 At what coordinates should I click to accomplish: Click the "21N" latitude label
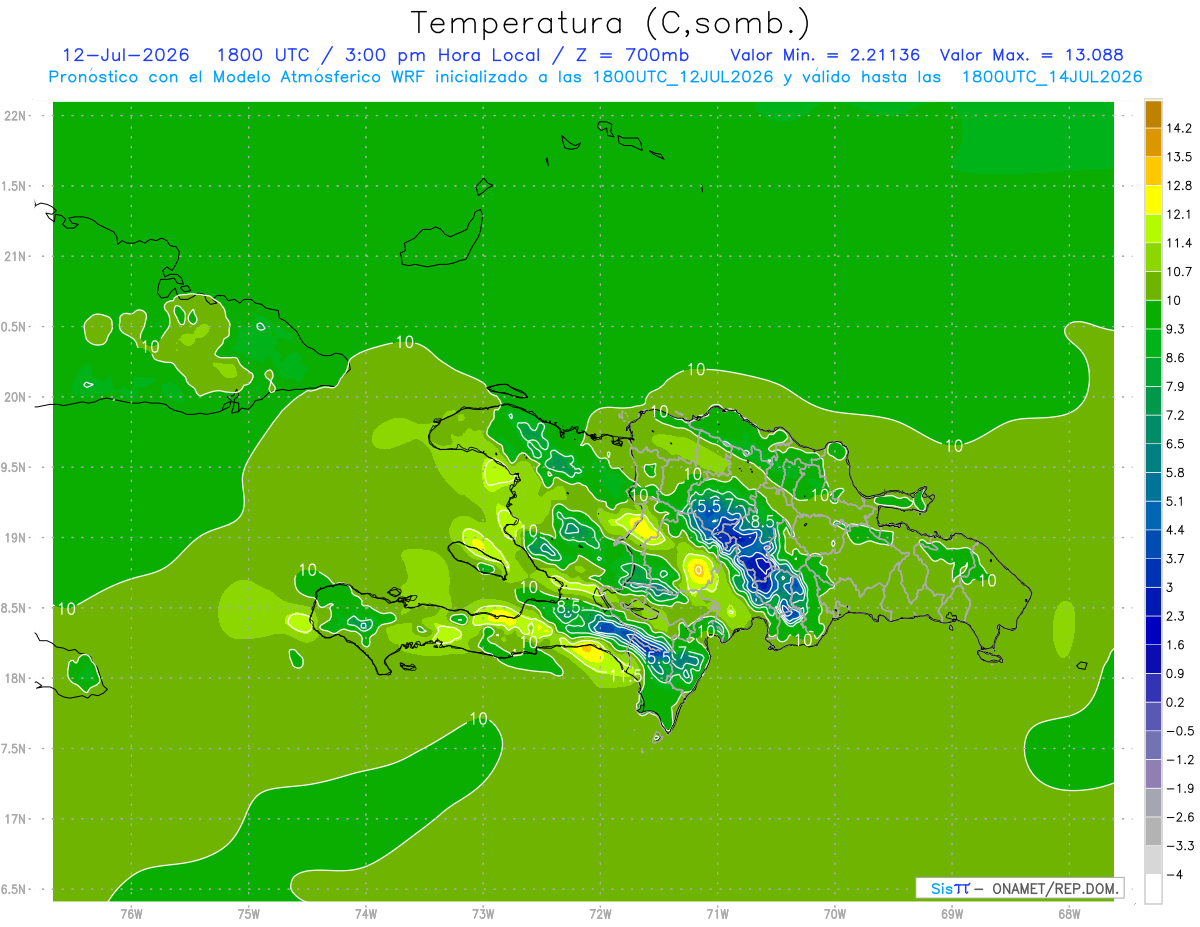[x=17, y=256]
